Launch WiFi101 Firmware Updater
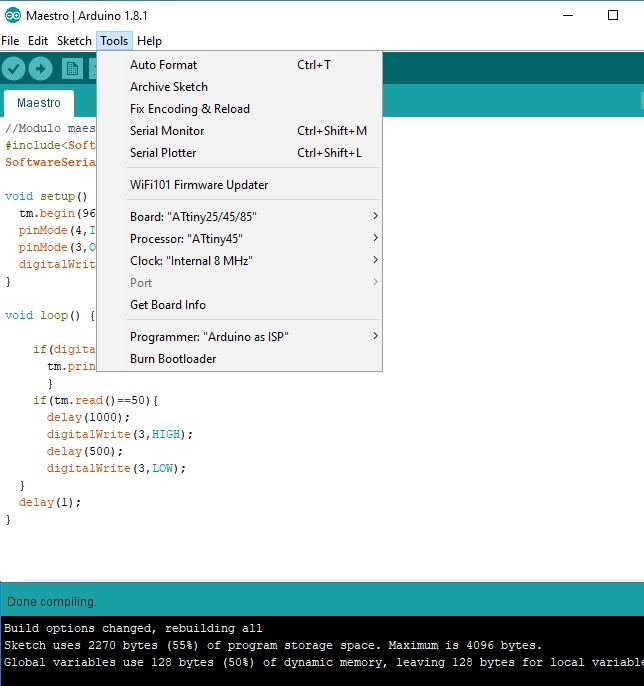 tap(239, 185)
